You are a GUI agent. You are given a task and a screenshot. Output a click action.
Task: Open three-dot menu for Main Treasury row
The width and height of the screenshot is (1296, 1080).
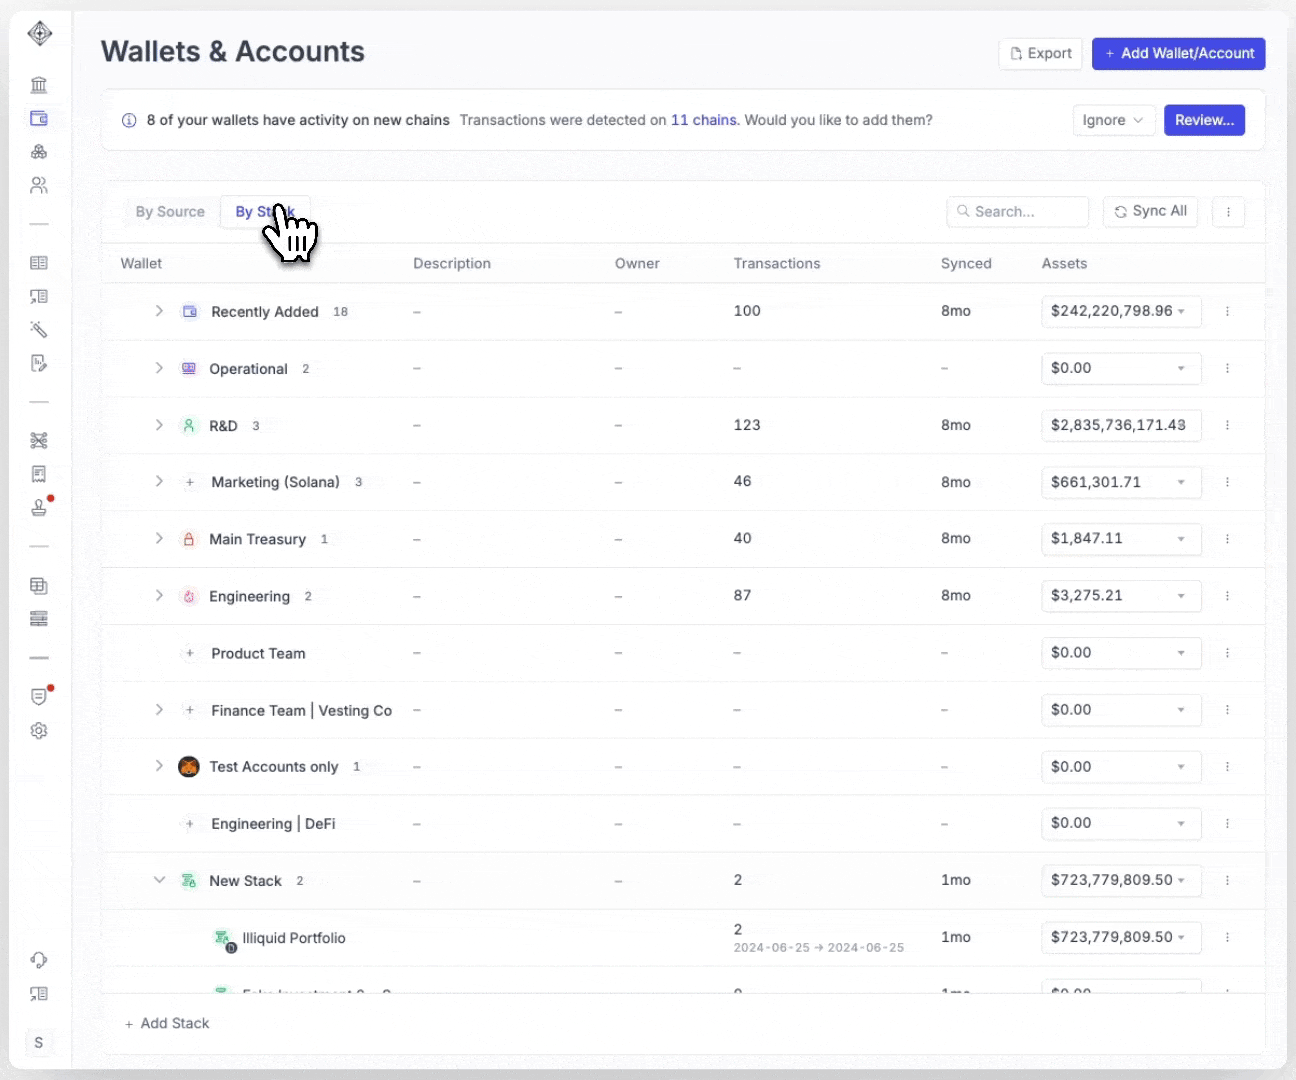pos(1227,539)
